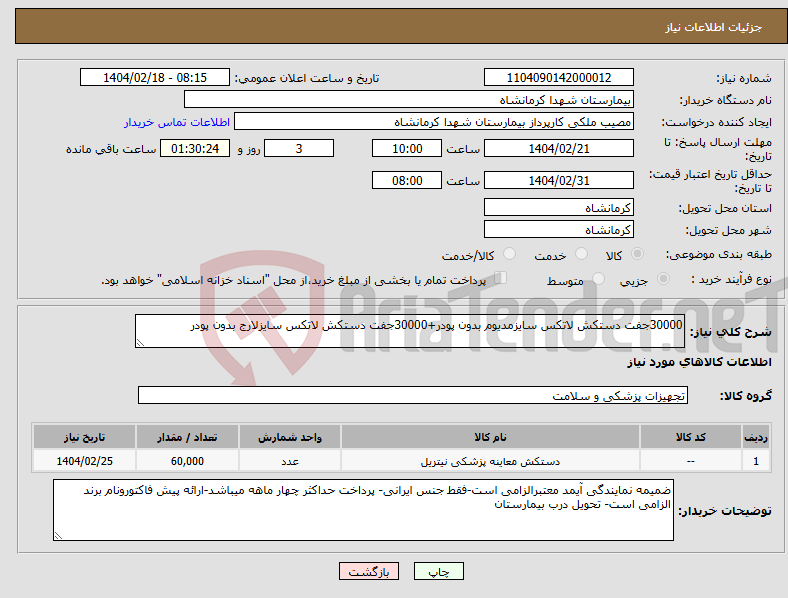Click the جزئیات اطلاعات نیاز page title

(x=714, y=27)
